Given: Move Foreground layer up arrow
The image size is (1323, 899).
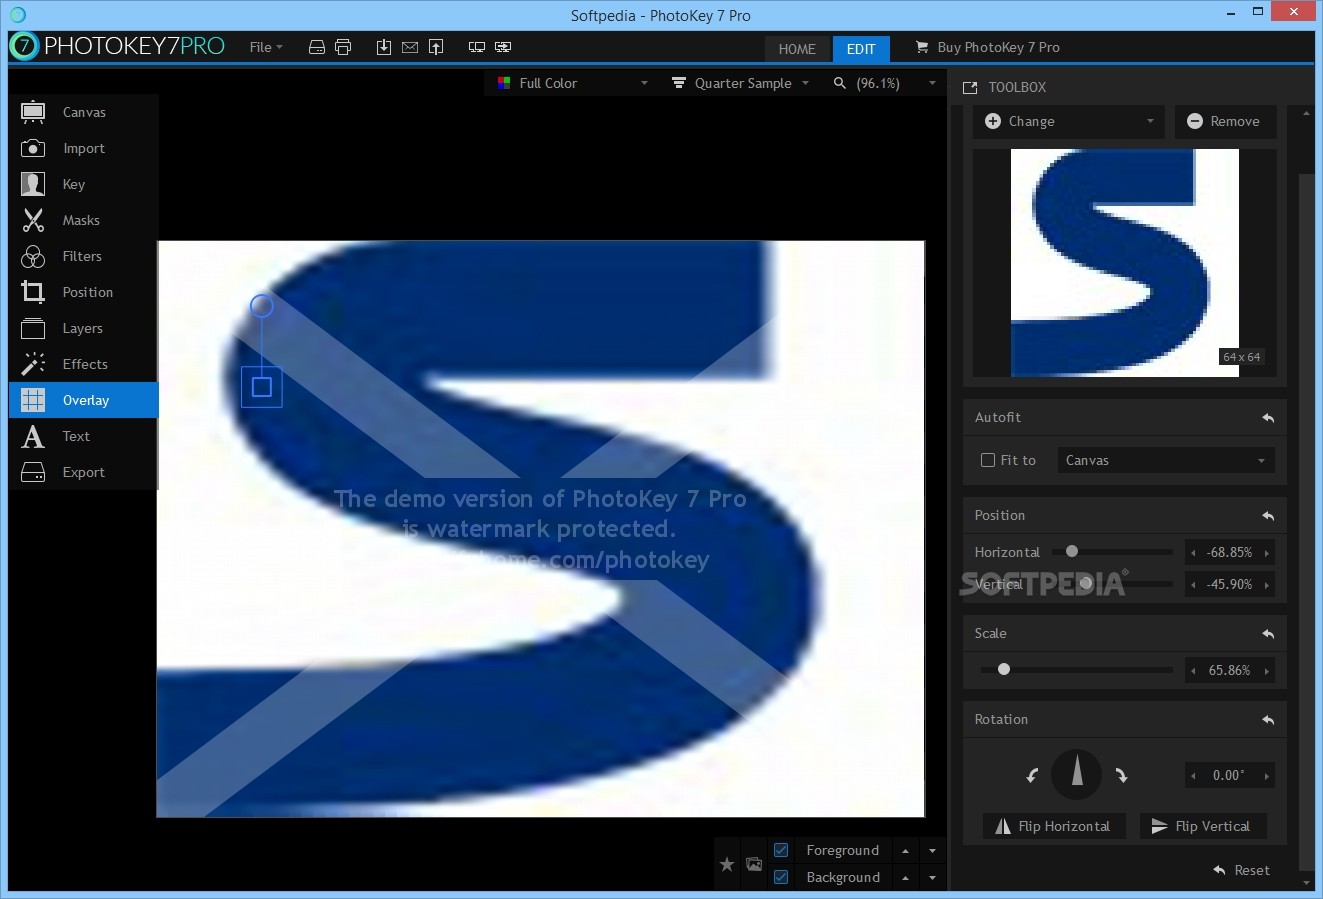Looking at the screenshot, I should tap(905, 850).
